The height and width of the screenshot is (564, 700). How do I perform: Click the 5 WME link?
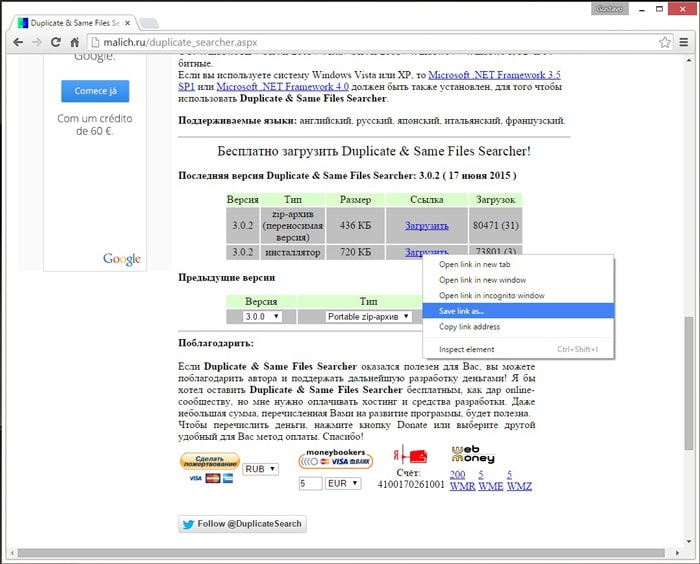491,480
